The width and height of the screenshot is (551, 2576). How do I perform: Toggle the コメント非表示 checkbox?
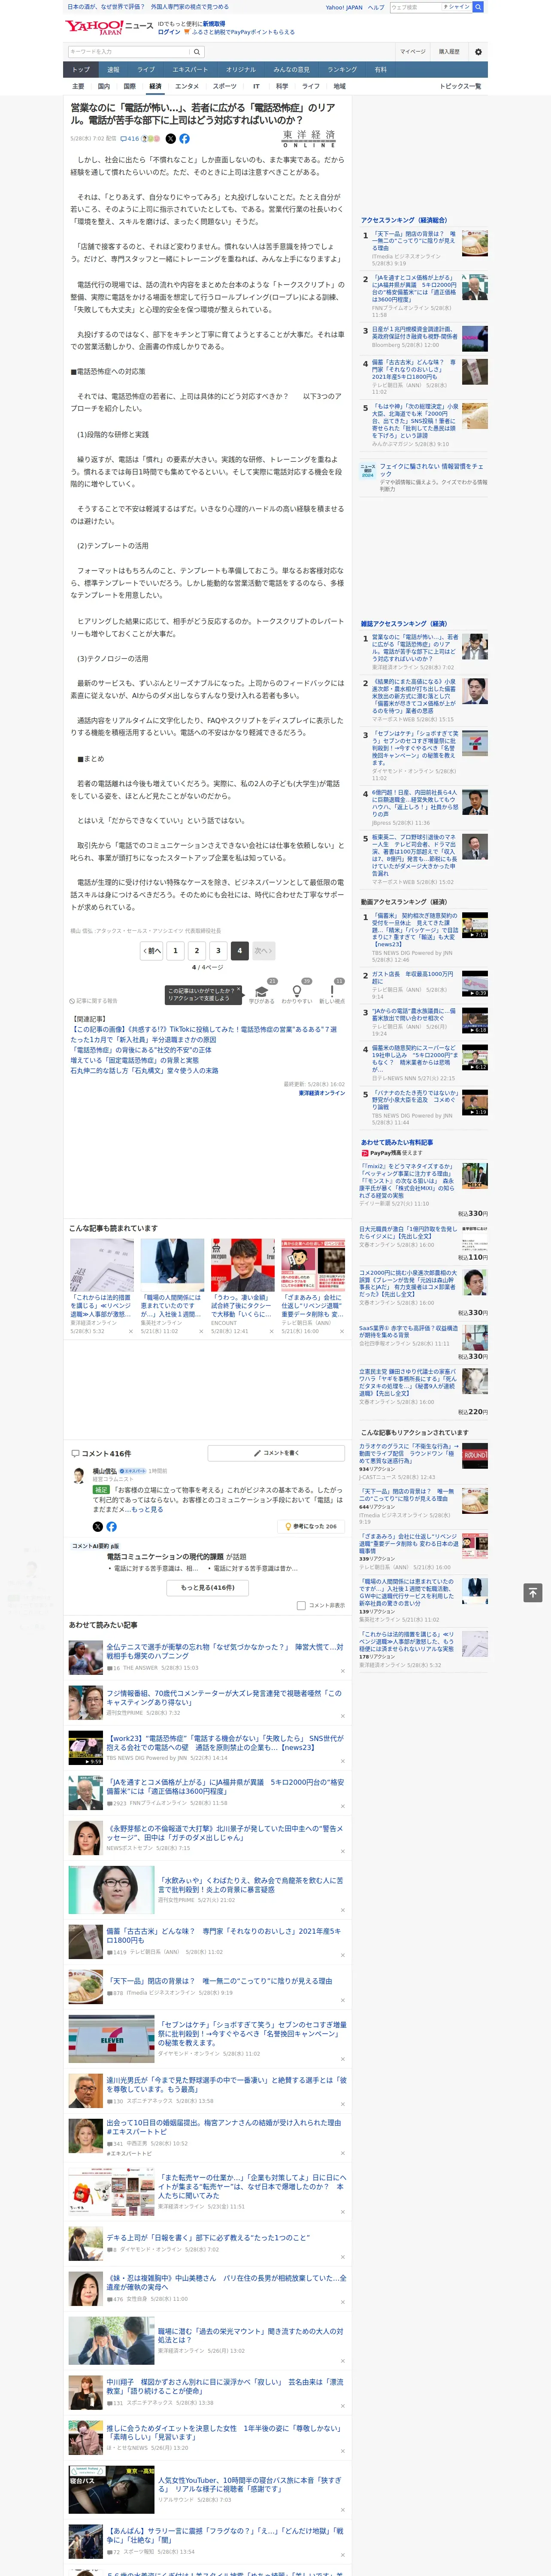[x=301, y=1606]
